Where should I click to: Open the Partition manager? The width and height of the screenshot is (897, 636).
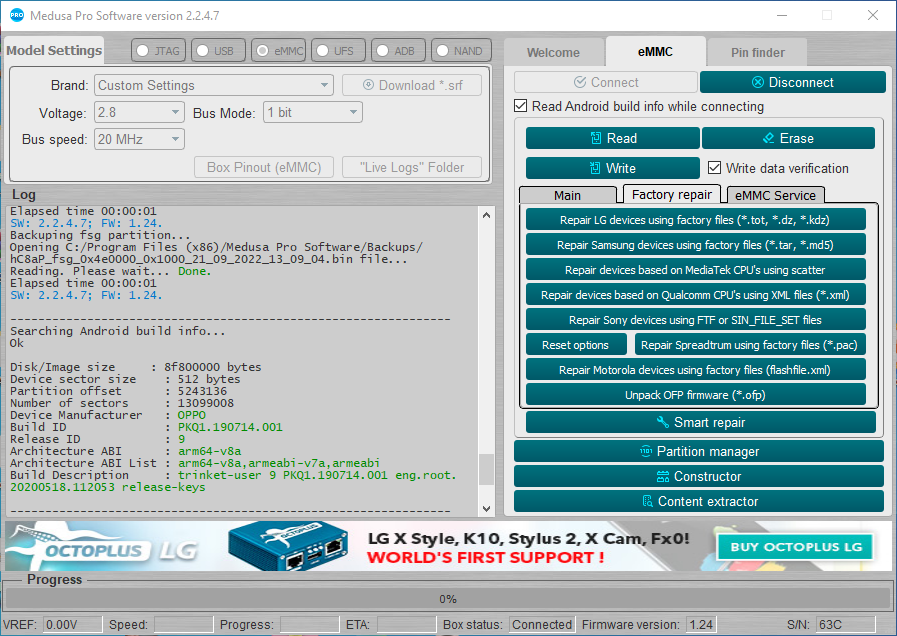[x=698, y=451]
